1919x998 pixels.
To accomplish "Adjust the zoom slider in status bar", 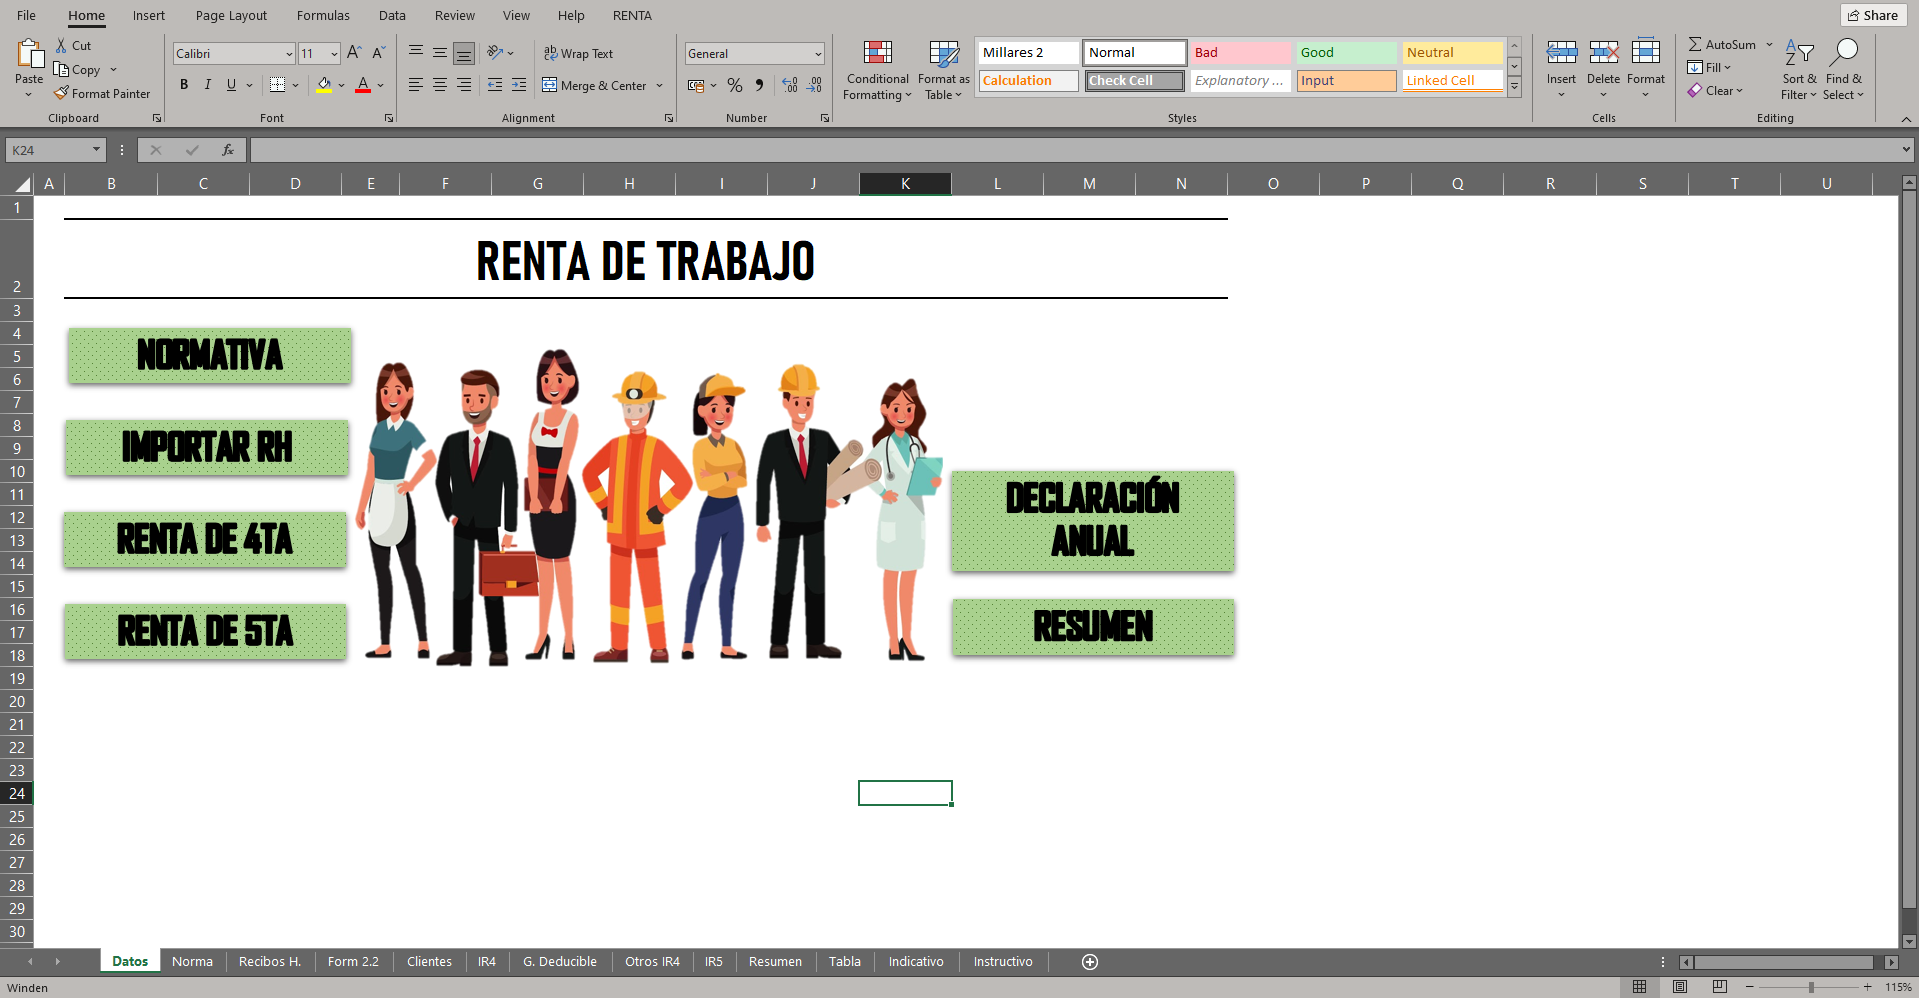I will click(1810, 987).
